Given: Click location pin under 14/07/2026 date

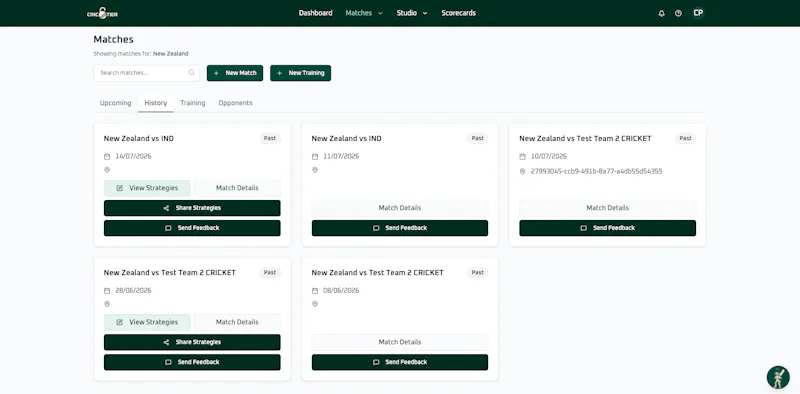Looking at the screenshot, I should pyautogui.click(x=107, y=170).
